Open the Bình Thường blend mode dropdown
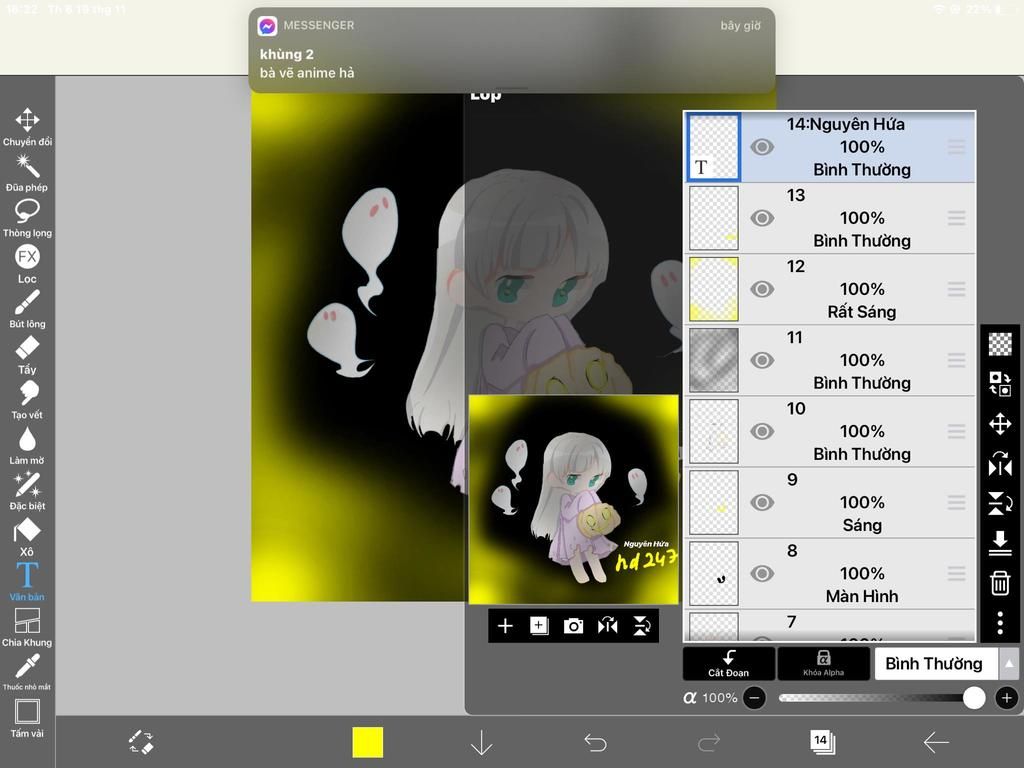The width and height of the screenshot is (1024, 768). [x=935, y=664]
